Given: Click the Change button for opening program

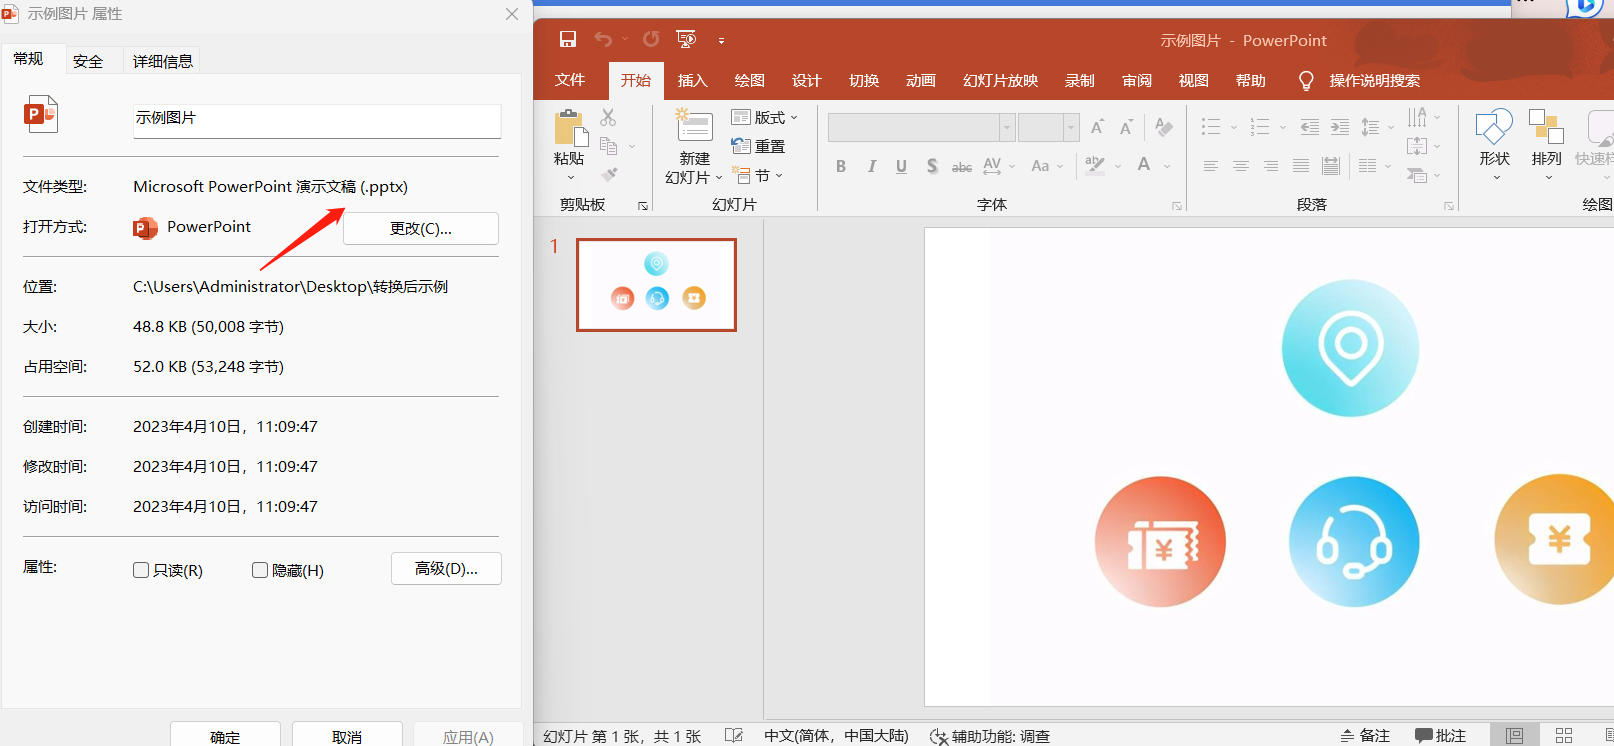Looking at the screenshot, I should click(x=421, y=229).
